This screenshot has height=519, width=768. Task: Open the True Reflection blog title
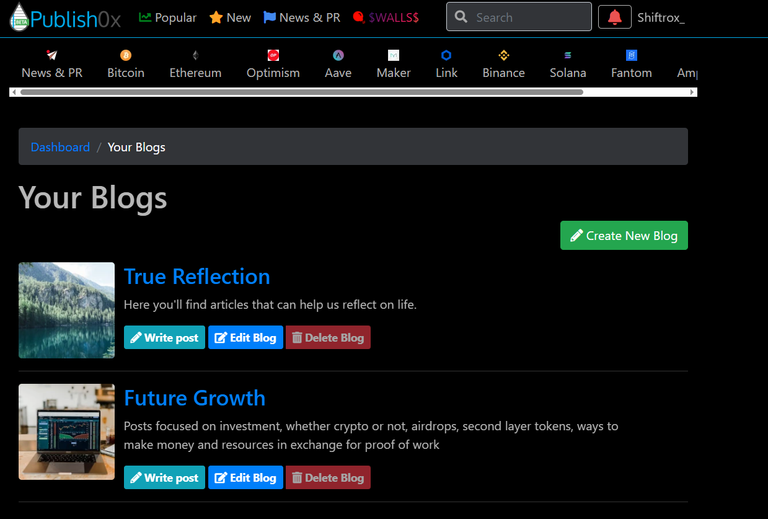pos(197,276)
